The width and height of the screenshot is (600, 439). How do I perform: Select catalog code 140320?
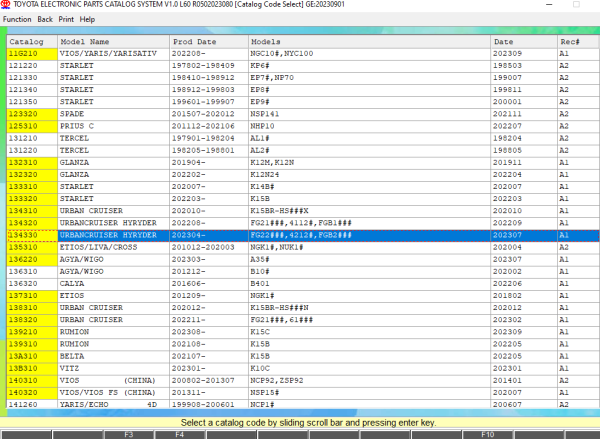pyautogui.click(x=32, y=393)
